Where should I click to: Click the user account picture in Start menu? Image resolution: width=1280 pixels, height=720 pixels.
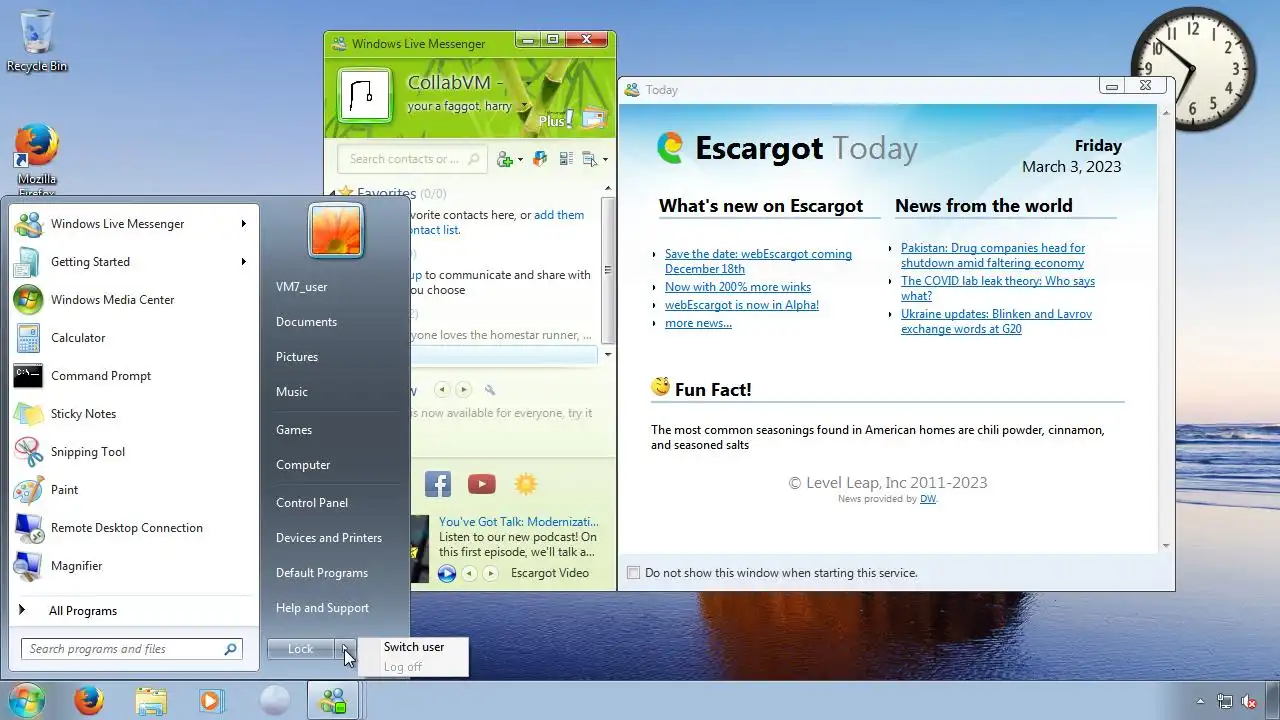[336, 231]
